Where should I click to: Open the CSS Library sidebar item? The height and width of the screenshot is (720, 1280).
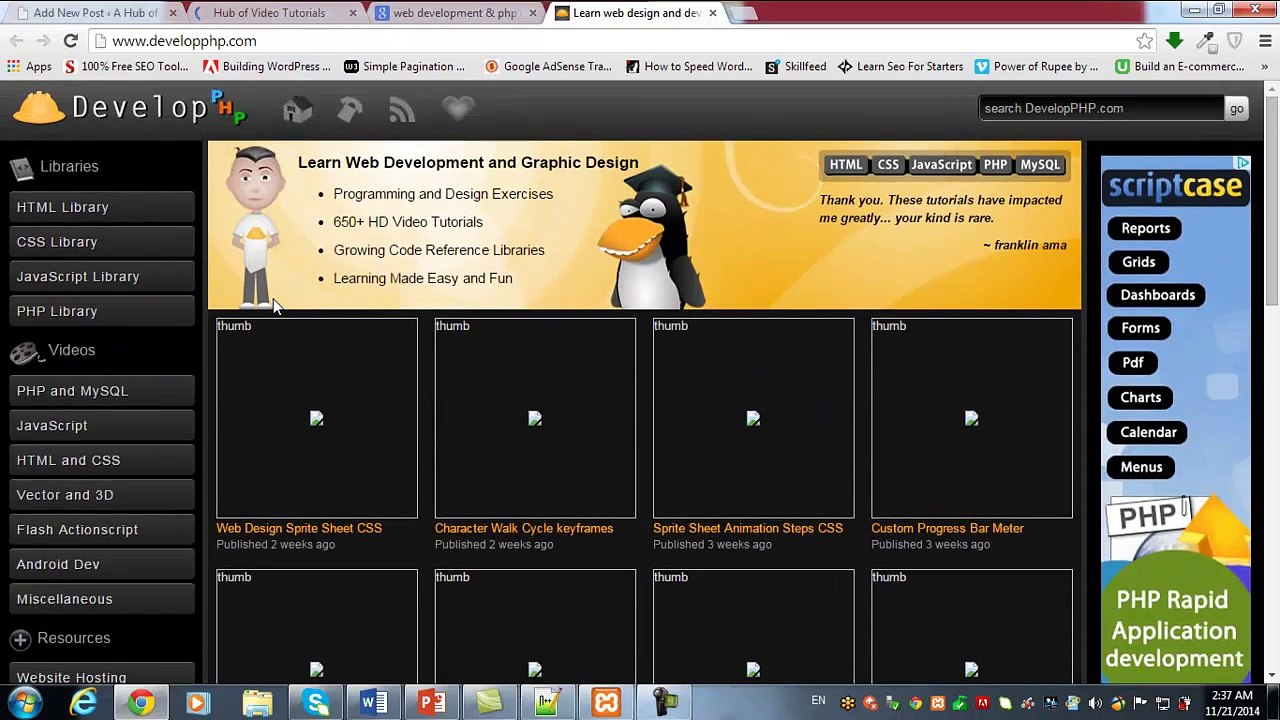[x=102, y=242]
